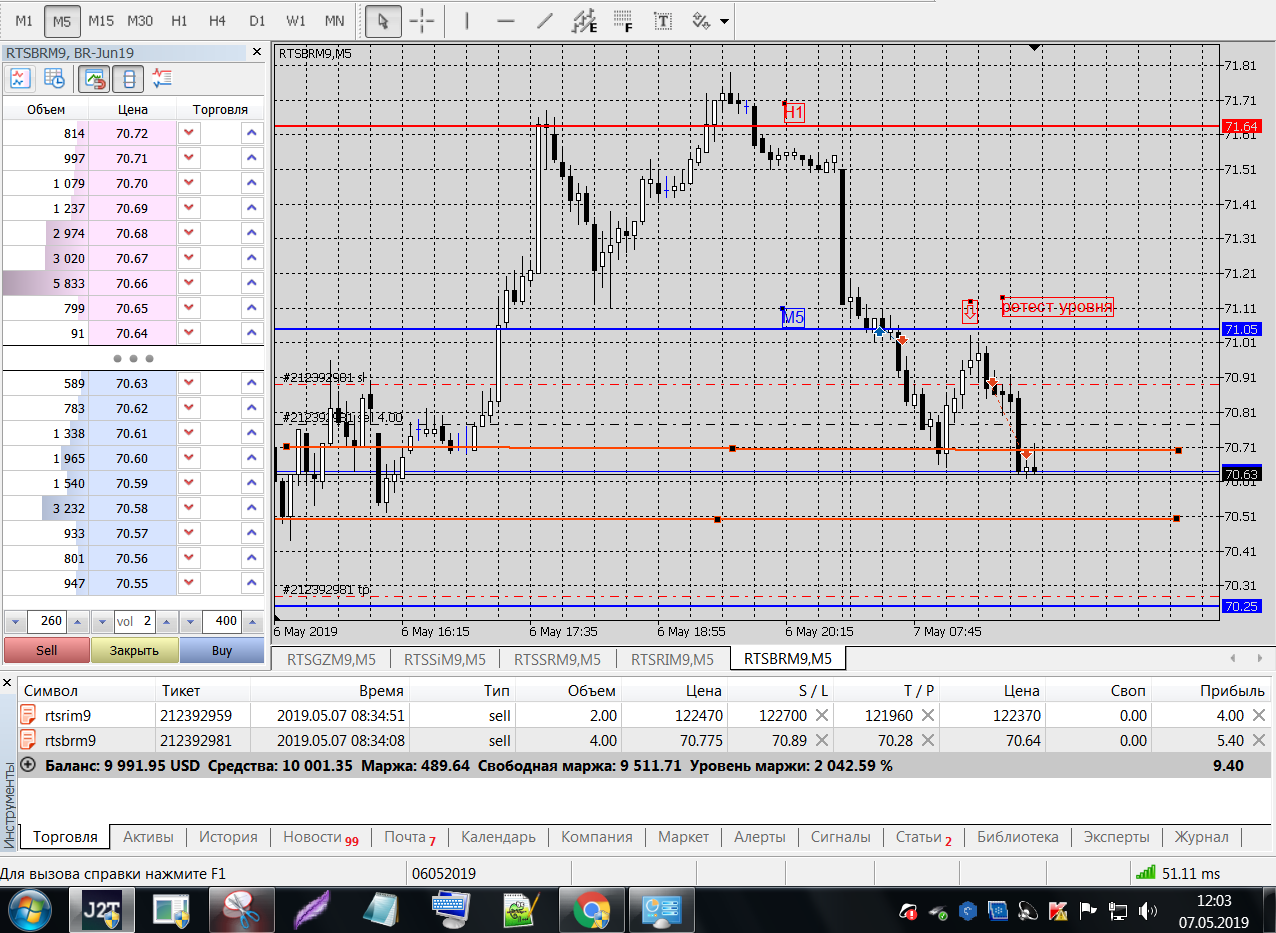Close the rtsbrm9 position with profit 5.40

1259,741
